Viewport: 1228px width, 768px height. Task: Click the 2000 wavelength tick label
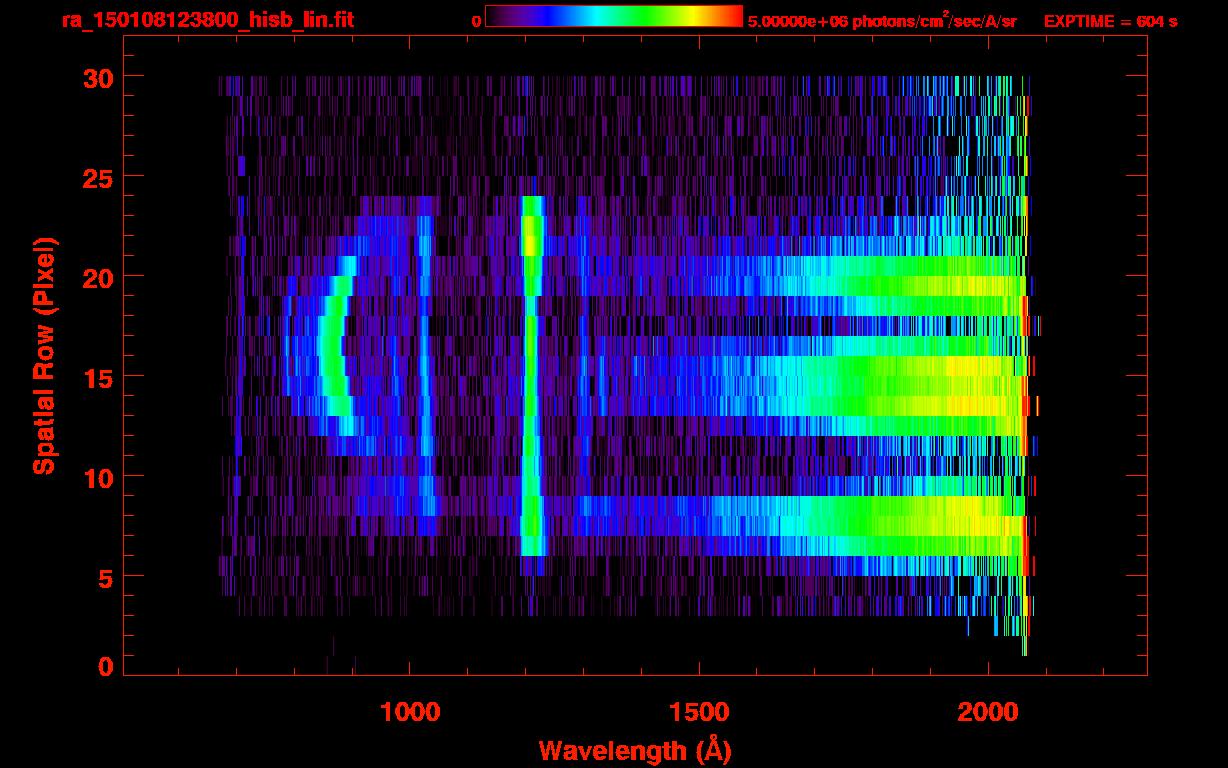988,712
